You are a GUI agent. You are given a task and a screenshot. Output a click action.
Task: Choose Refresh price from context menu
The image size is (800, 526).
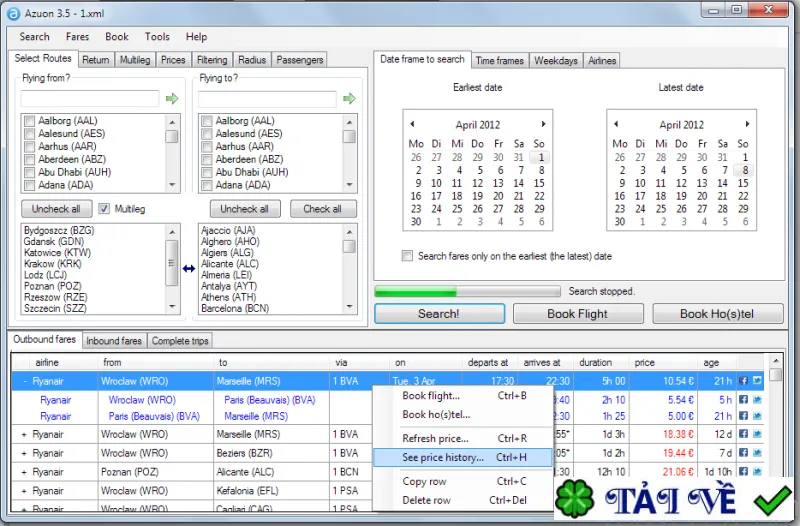463,438
